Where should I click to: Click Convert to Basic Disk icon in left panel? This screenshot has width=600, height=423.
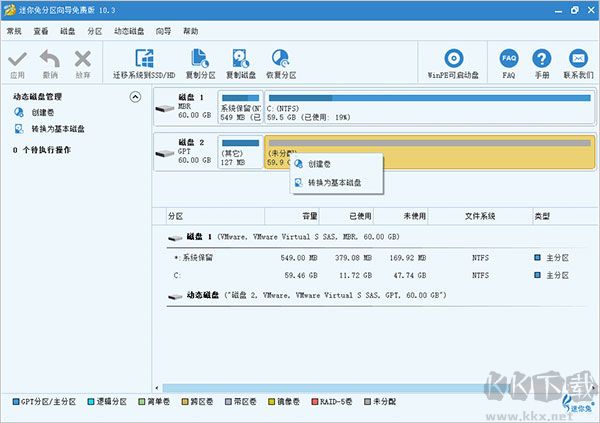click(19, 129)
